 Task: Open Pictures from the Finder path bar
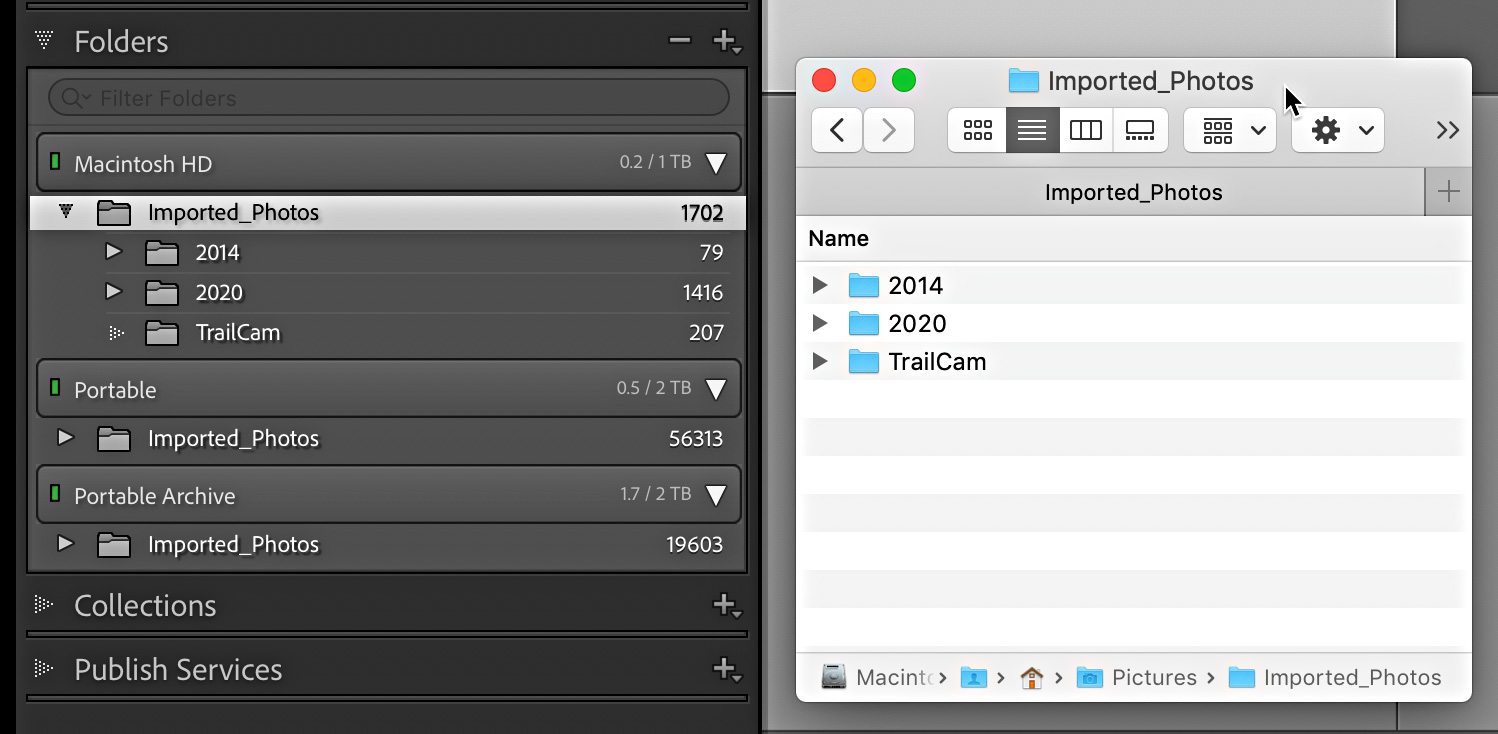1155,677
